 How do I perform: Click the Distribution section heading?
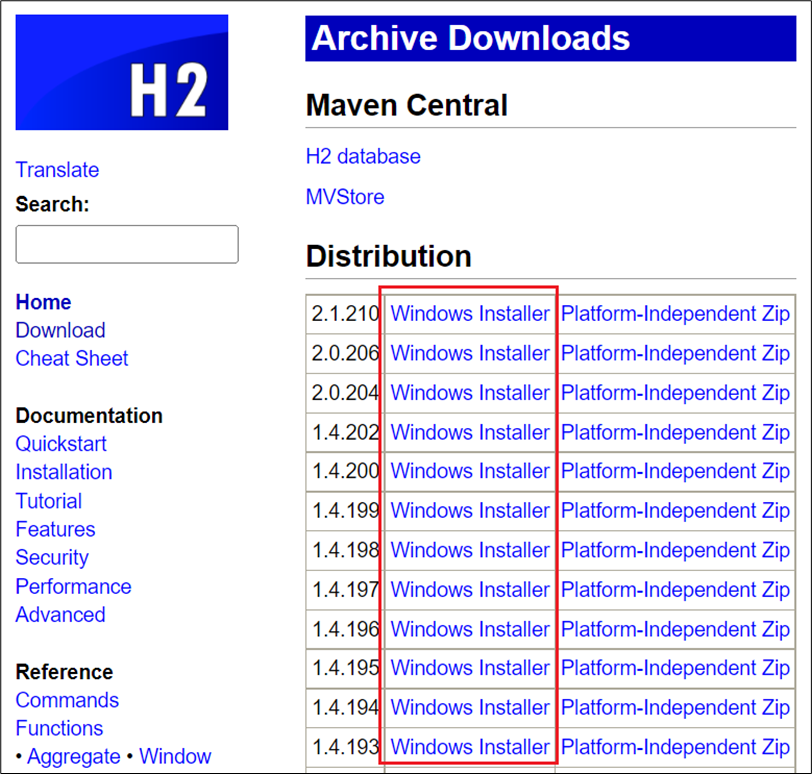click(x=389, y=256)
